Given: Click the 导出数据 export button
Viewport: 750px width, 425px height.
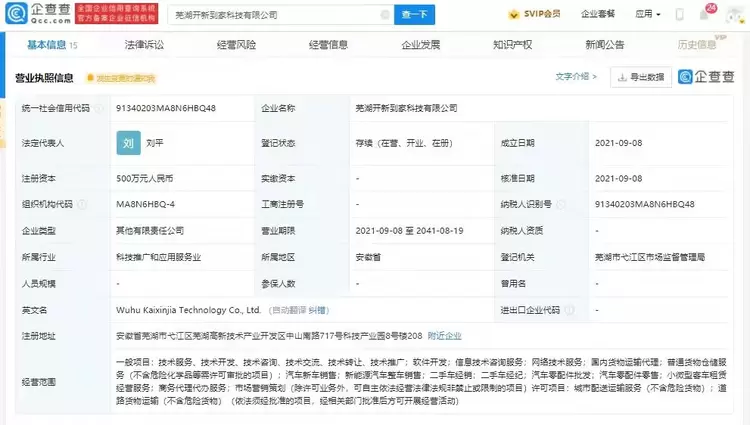Looking at the screenshot, I should coord(641,77).
